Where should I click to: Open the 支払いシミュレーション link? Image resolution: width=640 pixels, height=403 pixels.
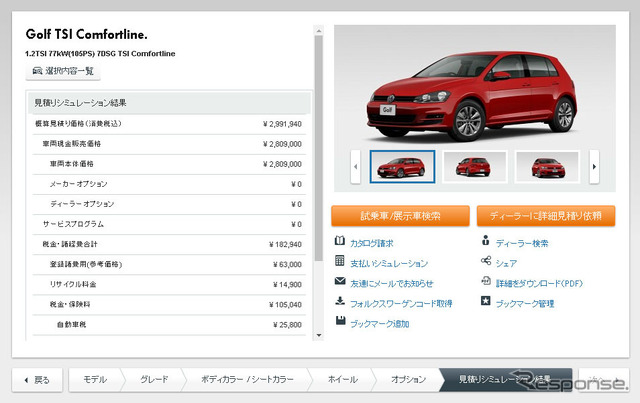pyautogui.click(x=389, y=263)
